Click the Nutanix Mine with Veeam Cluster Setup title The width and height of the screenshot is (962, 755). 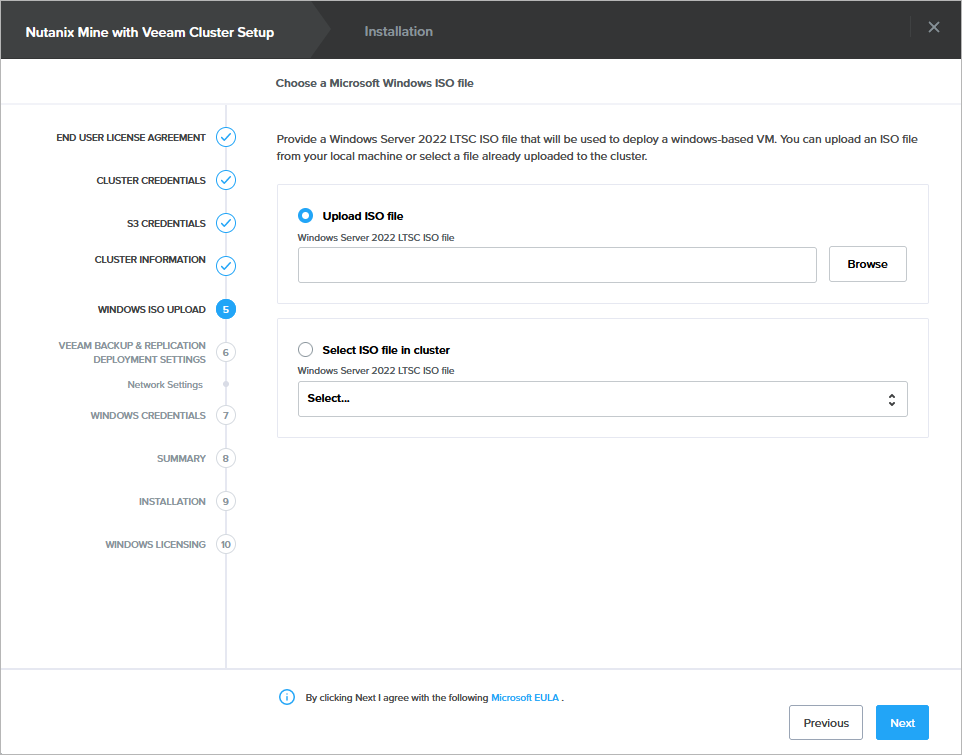(x=150, y=32)
